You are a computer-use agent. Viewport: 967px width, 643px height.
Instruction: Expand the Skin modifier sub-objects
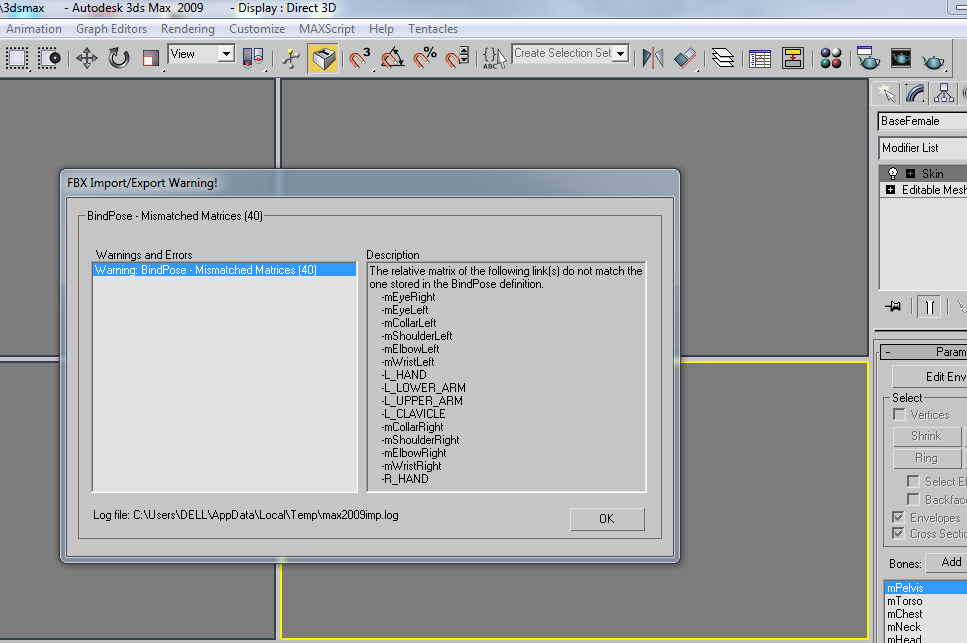coord(910,173)
